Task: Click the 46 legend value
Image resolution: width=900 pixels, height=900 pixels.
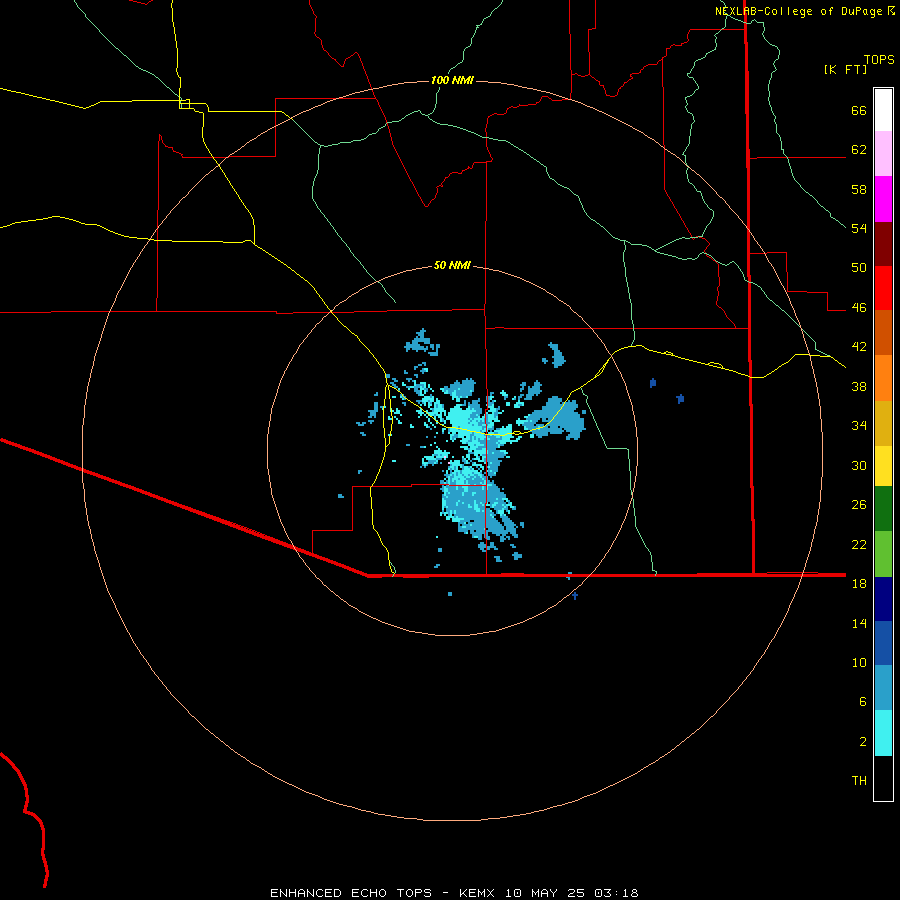Action: tap(859, 307)
